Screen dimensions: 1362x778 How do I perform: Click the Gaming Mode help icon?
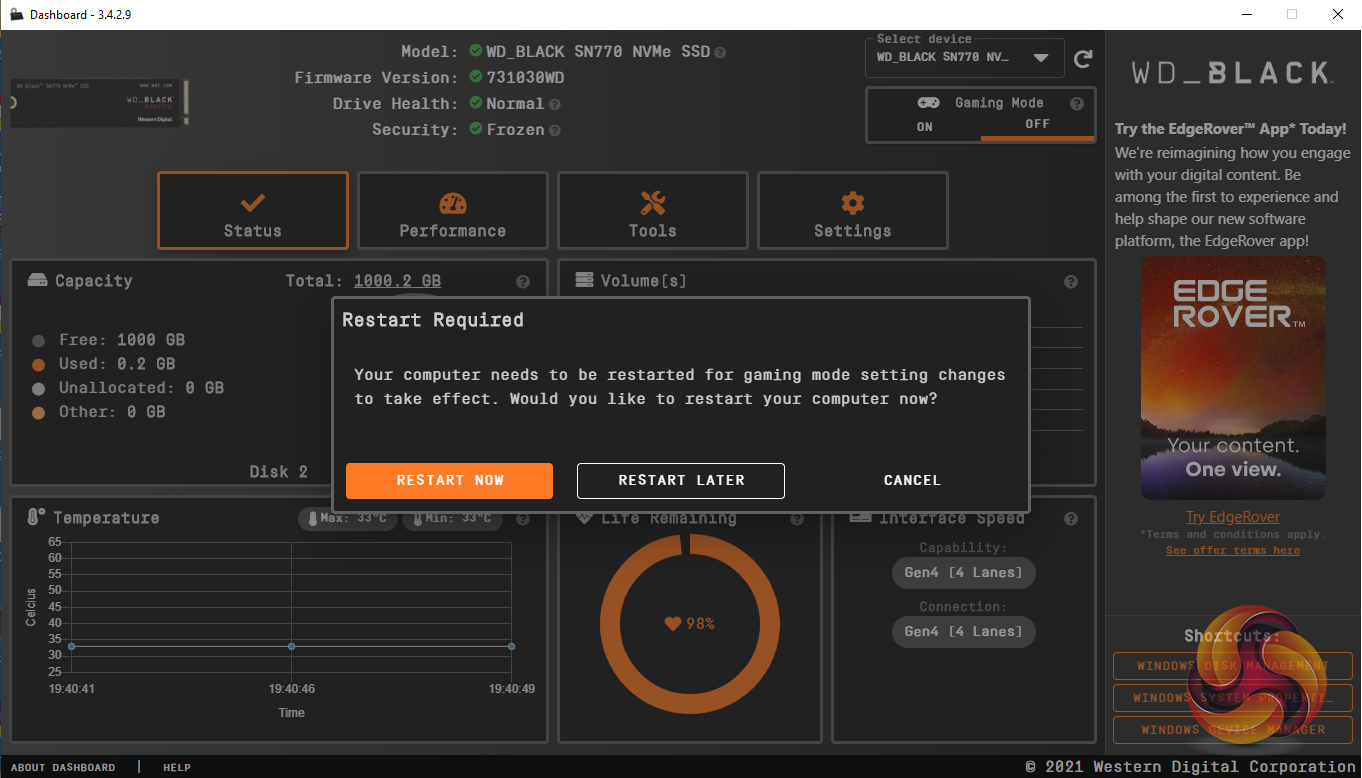1077,103
